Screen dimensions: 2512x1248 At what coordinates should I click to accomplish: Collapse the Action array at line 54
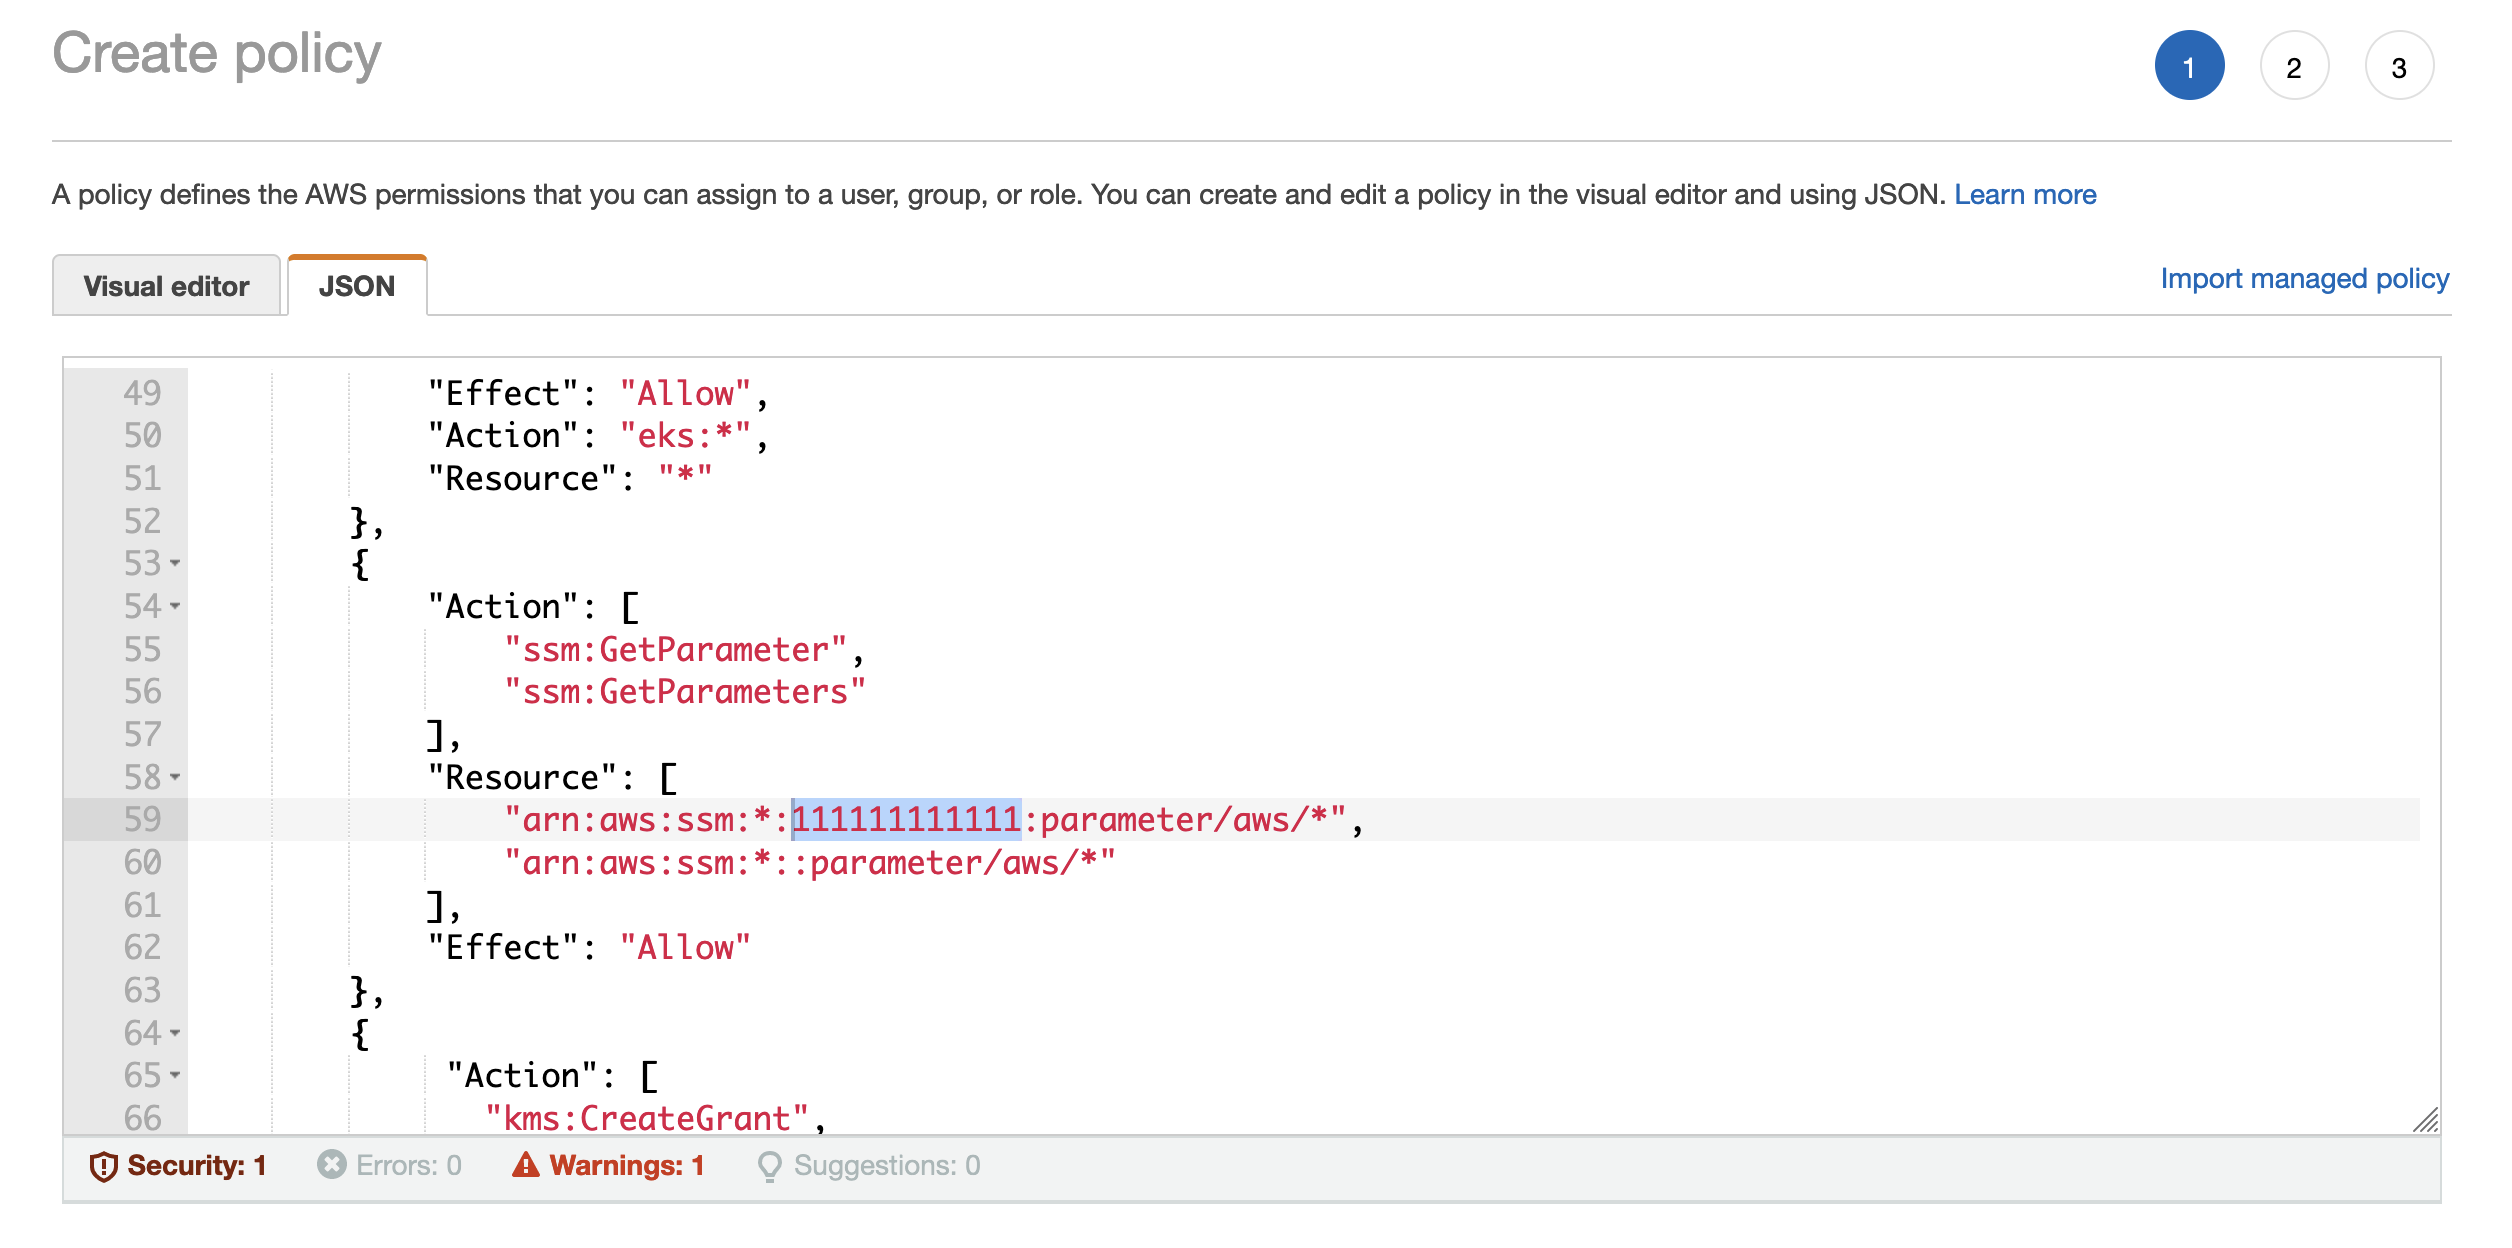click(175, 606)
